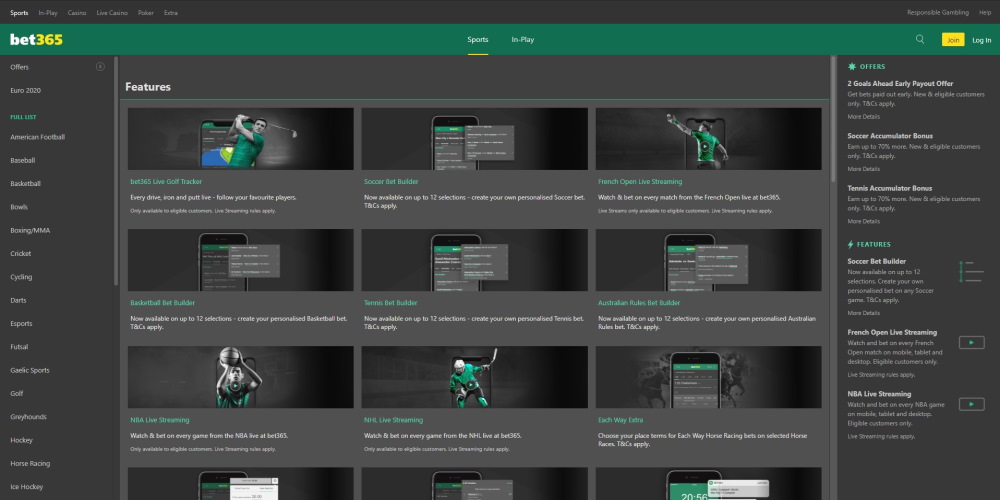Screen dimensions: 1000x500
Task: Open Live Casino in the top bar
Action: 112,13
